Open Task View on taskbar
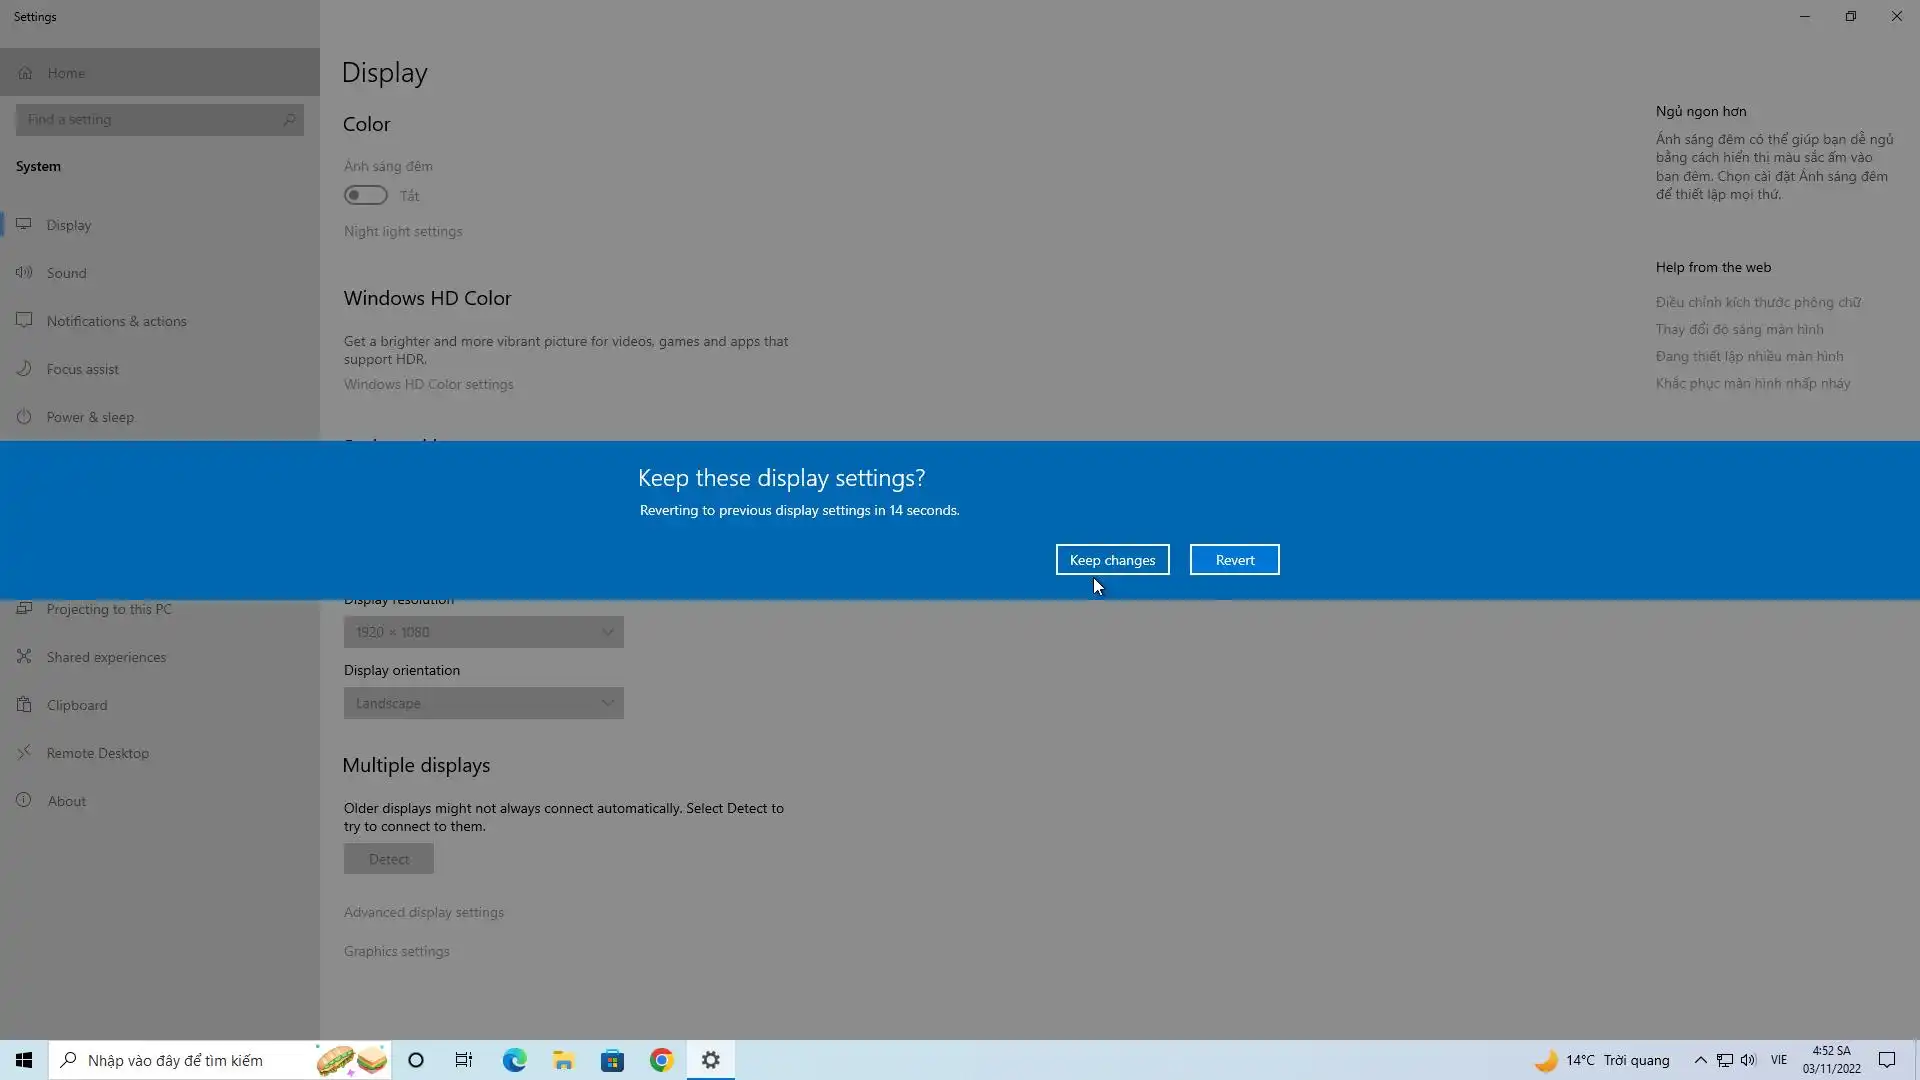1920x1080 pixels. pyautogui.click(x=464, y=1060)
